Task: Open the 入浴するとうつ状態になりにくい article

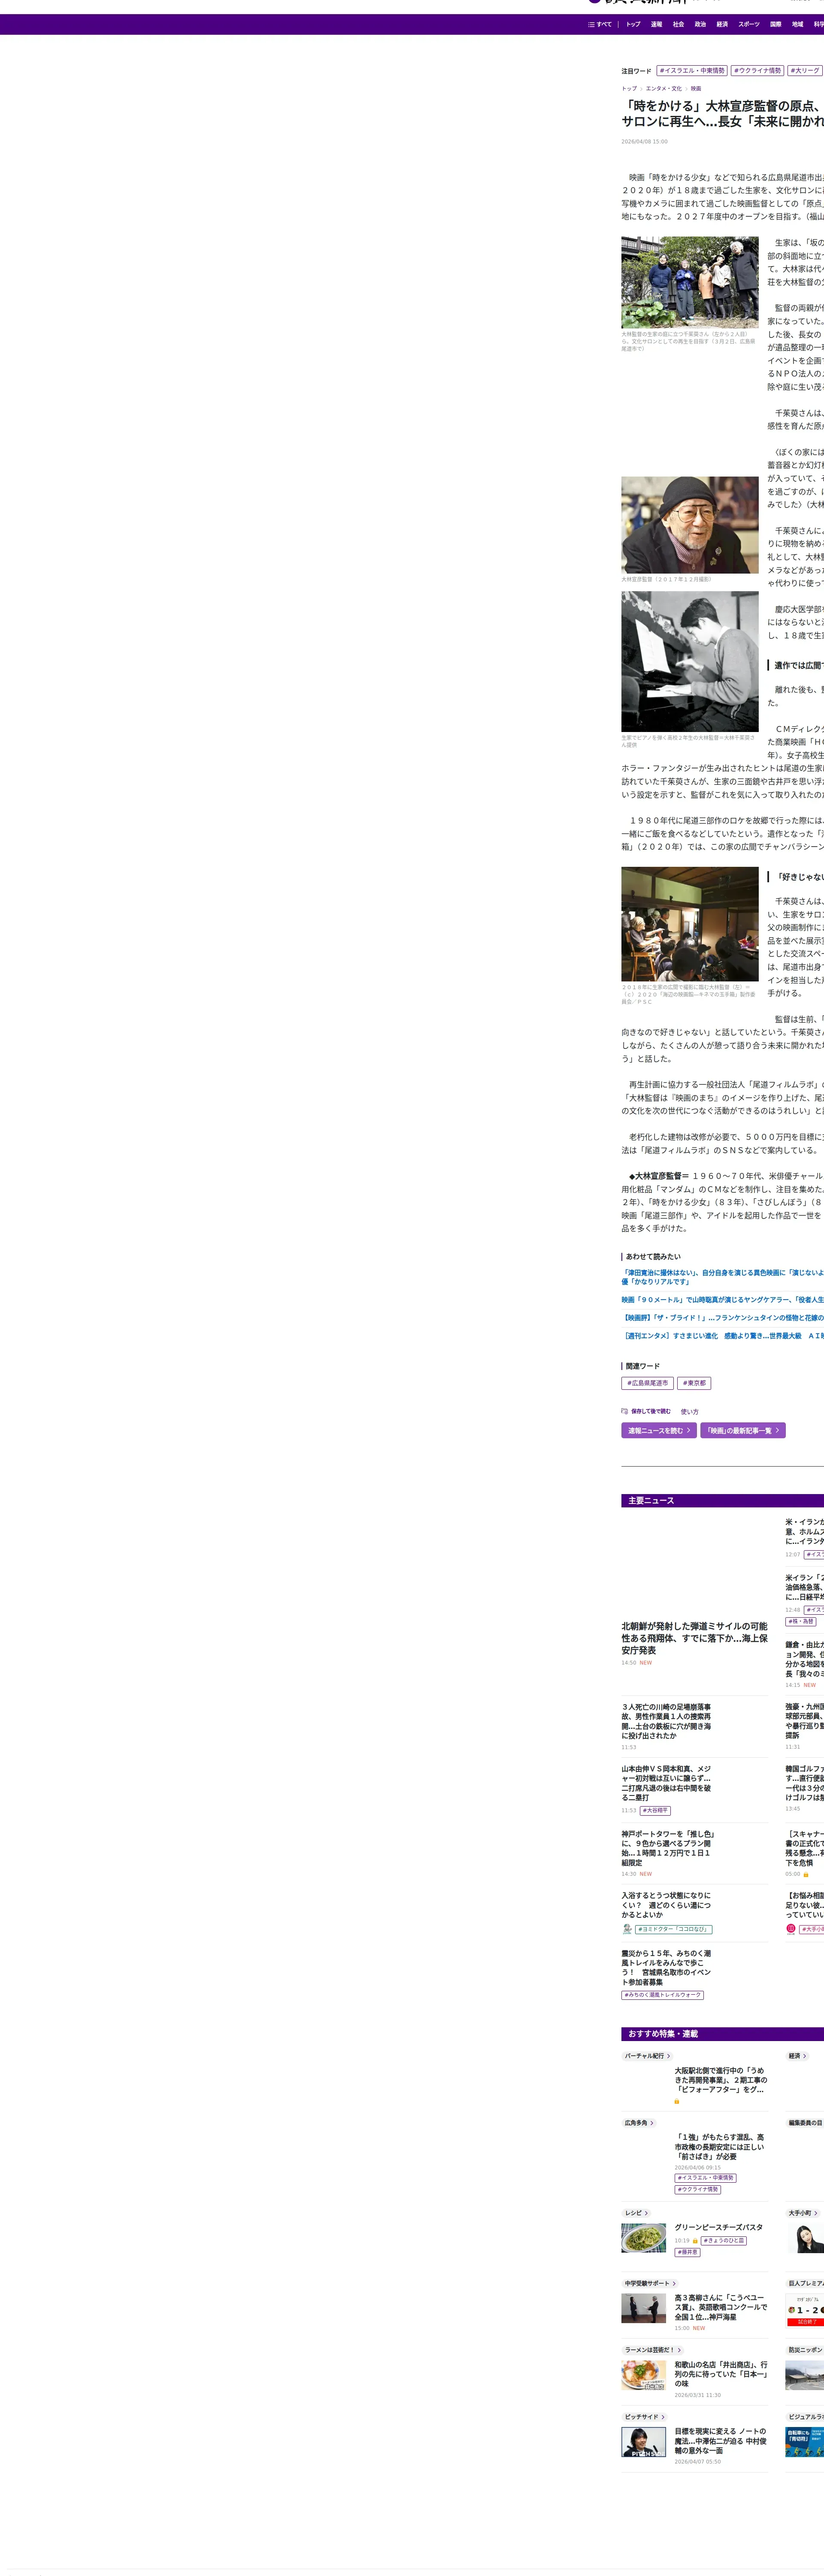Action: (666, 1905)
